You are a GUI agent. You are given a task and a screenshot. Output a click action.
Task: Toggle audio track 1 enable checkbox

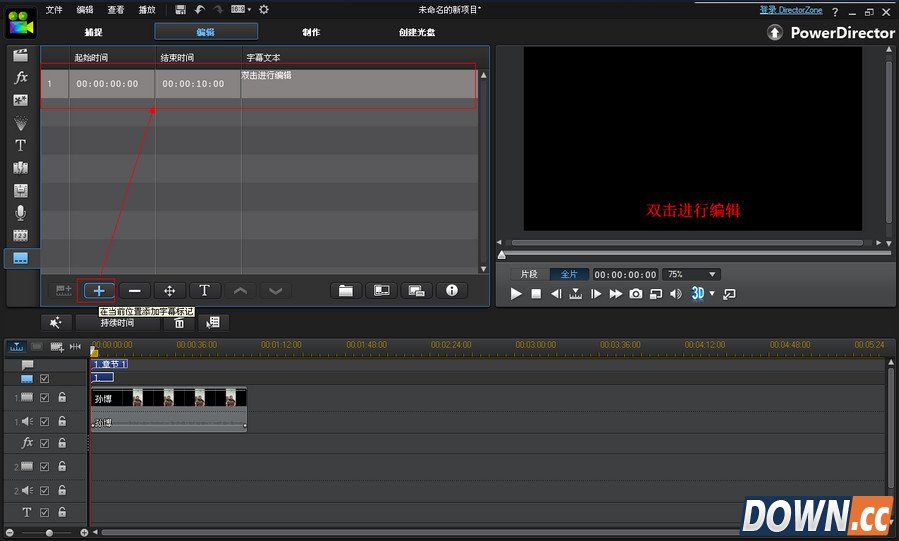(45, 422)
